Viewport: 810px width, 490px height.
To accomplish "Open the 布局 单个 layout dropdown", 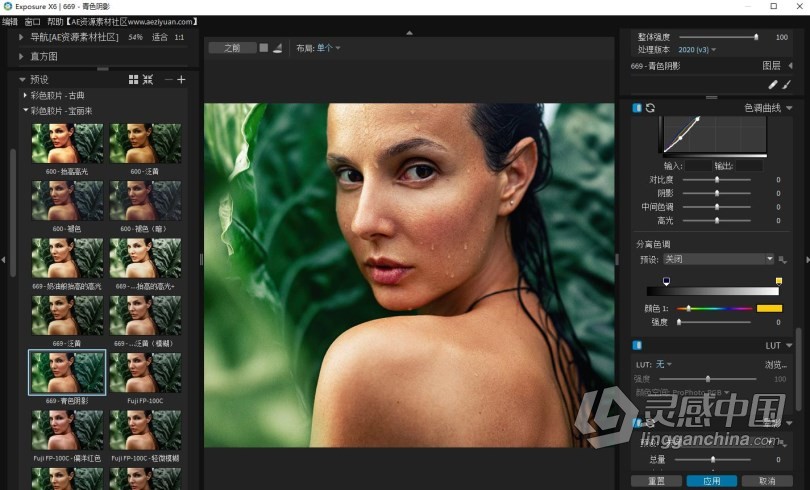I will [x=329, y=48].
